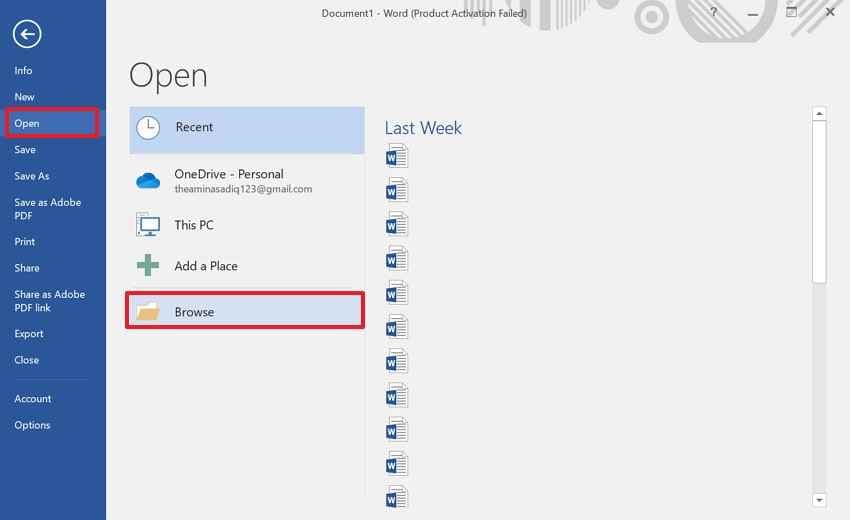Select Save as Adobe PDF
The image size is (850, 520).
click(48, 209)
